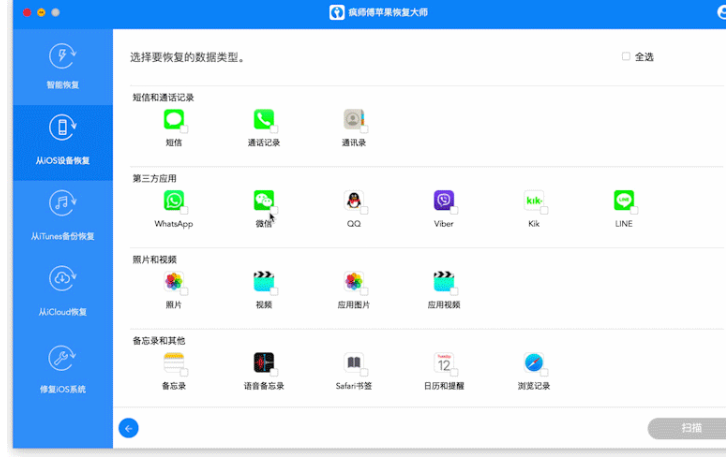The width and height of the screenshot is (726, 459).
Task: Choose the LINE app icon
Action: [x=624, y=201]
